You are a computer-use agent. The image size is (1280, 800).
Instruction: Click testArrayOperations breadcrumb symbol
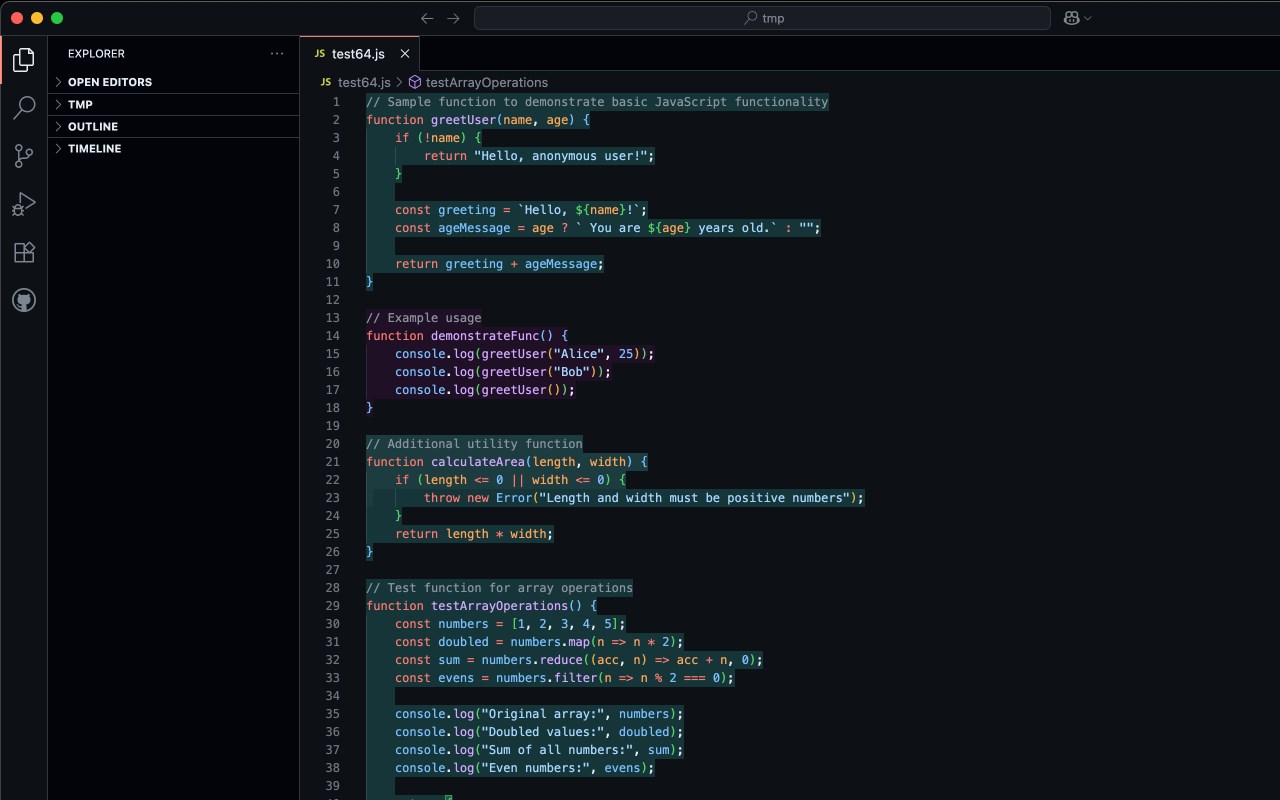[486, 82]
